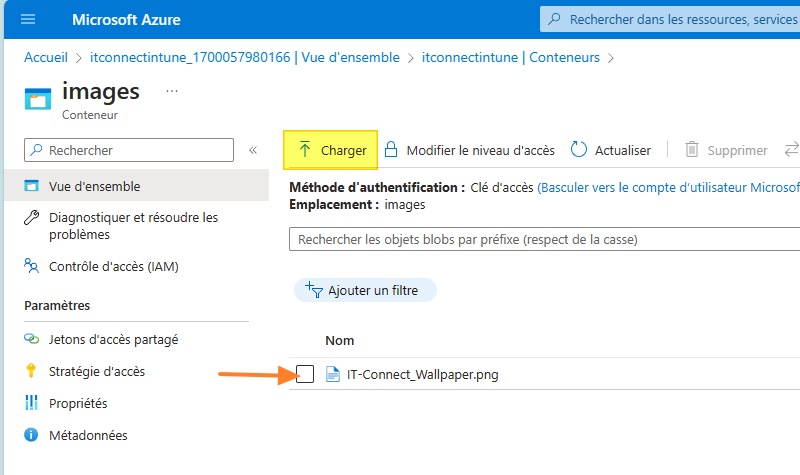The image size is (800, 475).
Task: Sort by the Nom column header
Action: (x=340, y=340)
